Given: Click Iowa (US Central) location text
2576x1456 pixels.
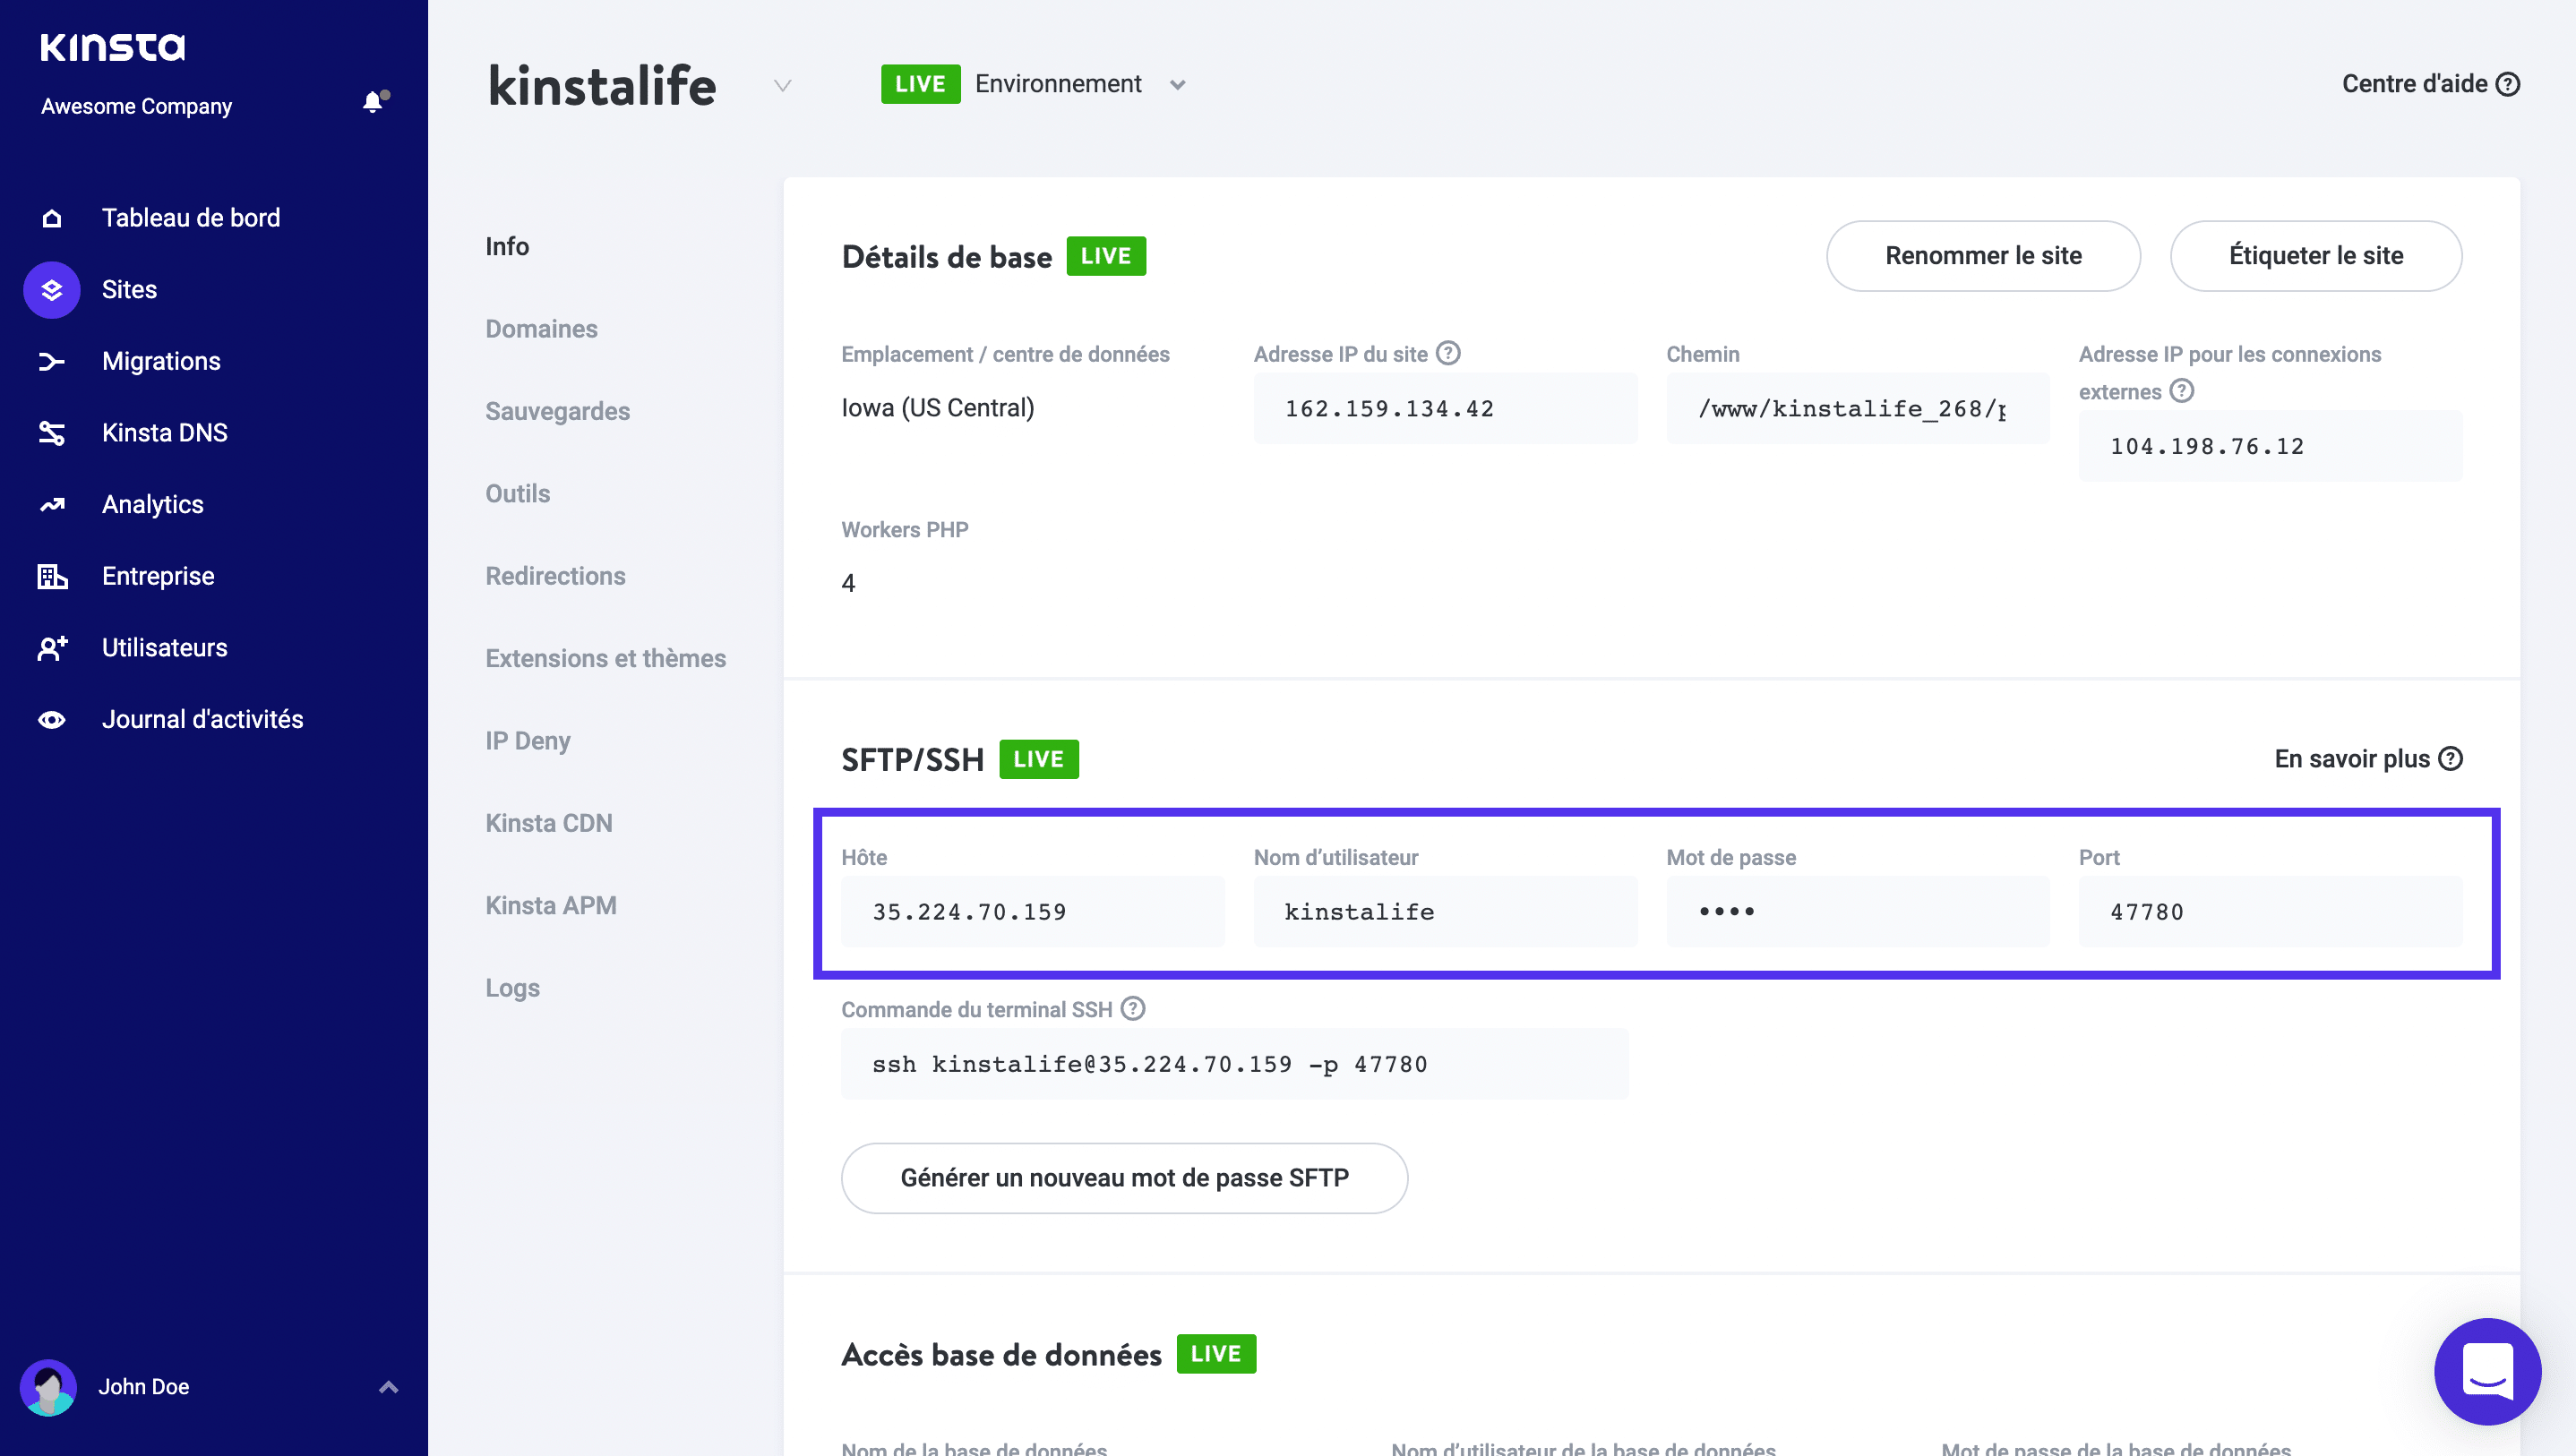Looking at the screenshot, I should 938,408.
